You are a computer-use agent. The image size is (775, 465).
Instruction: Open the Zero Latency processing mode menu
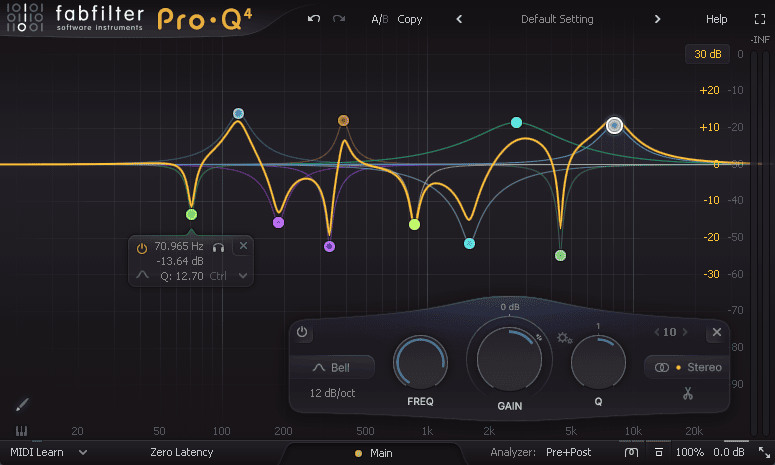coord(181,452)
